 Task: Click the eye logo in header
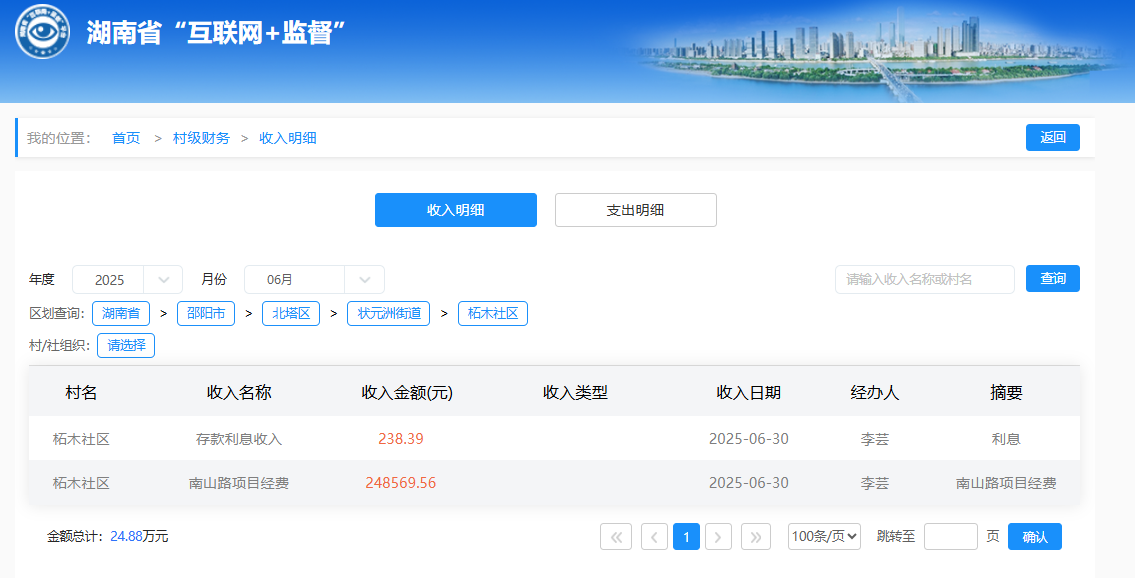coord(43,31)
